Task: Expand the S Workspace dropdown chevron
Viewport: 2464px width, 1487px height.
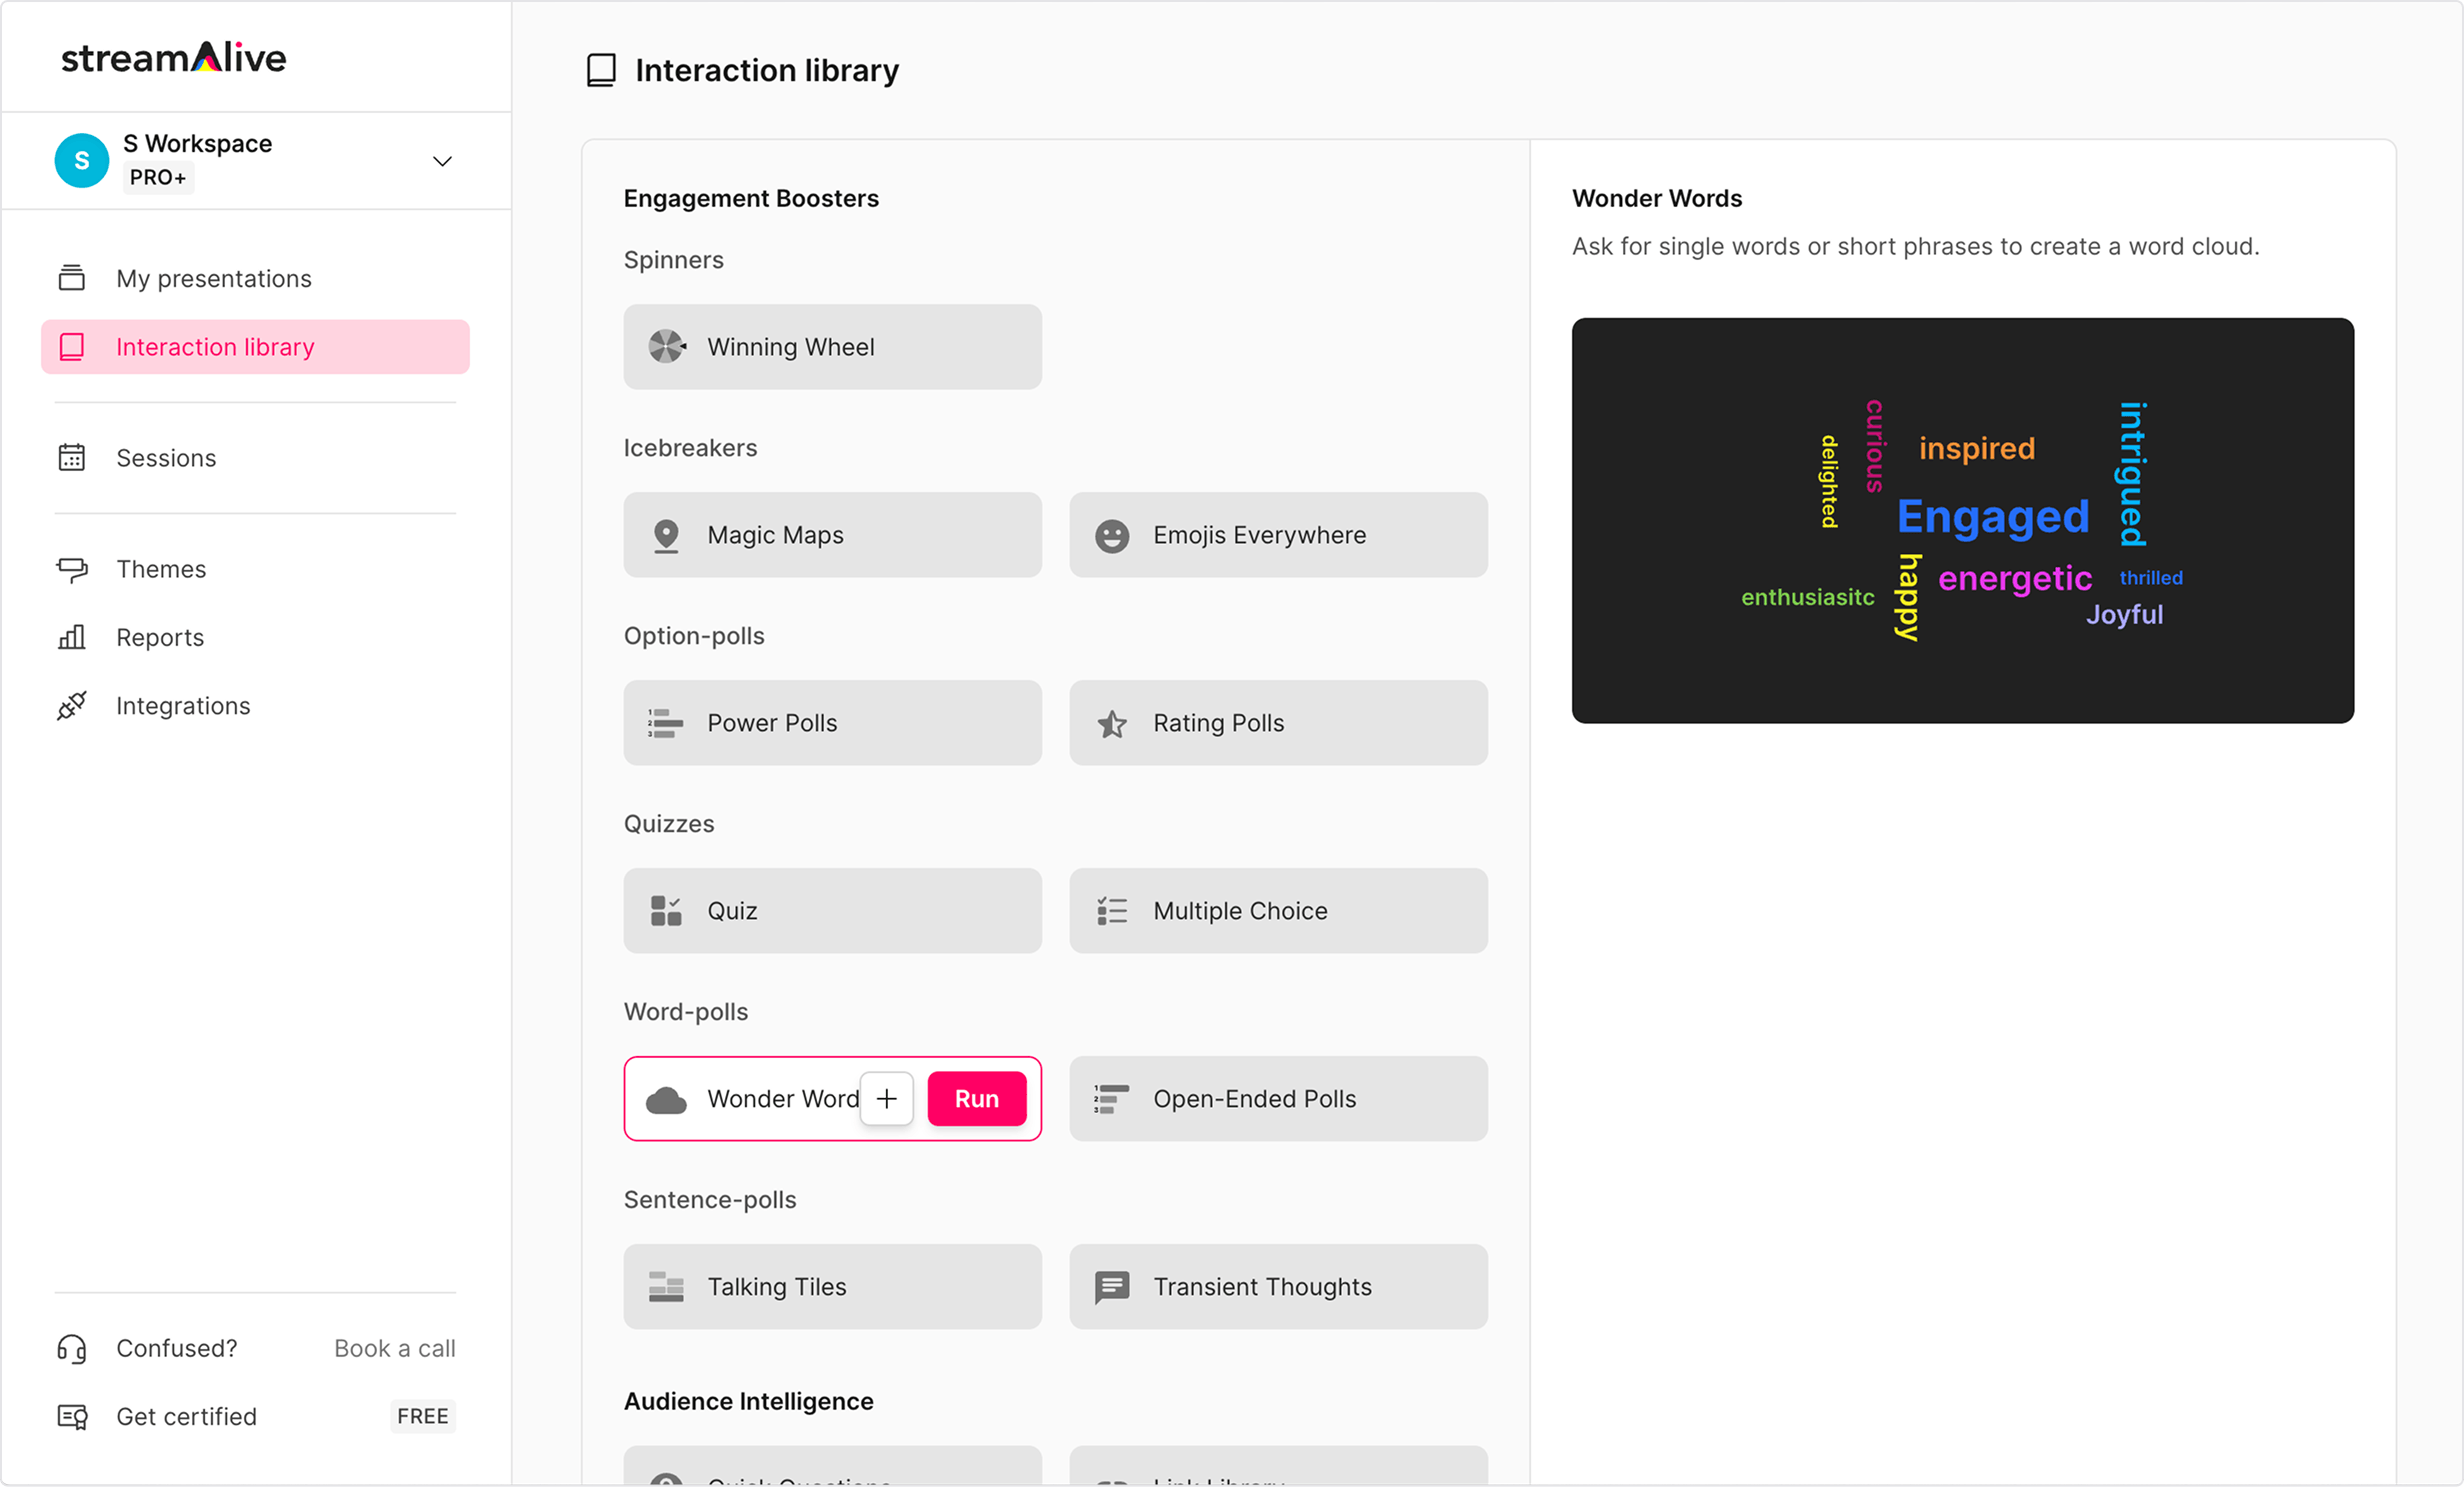Action: tap(442, 161)
